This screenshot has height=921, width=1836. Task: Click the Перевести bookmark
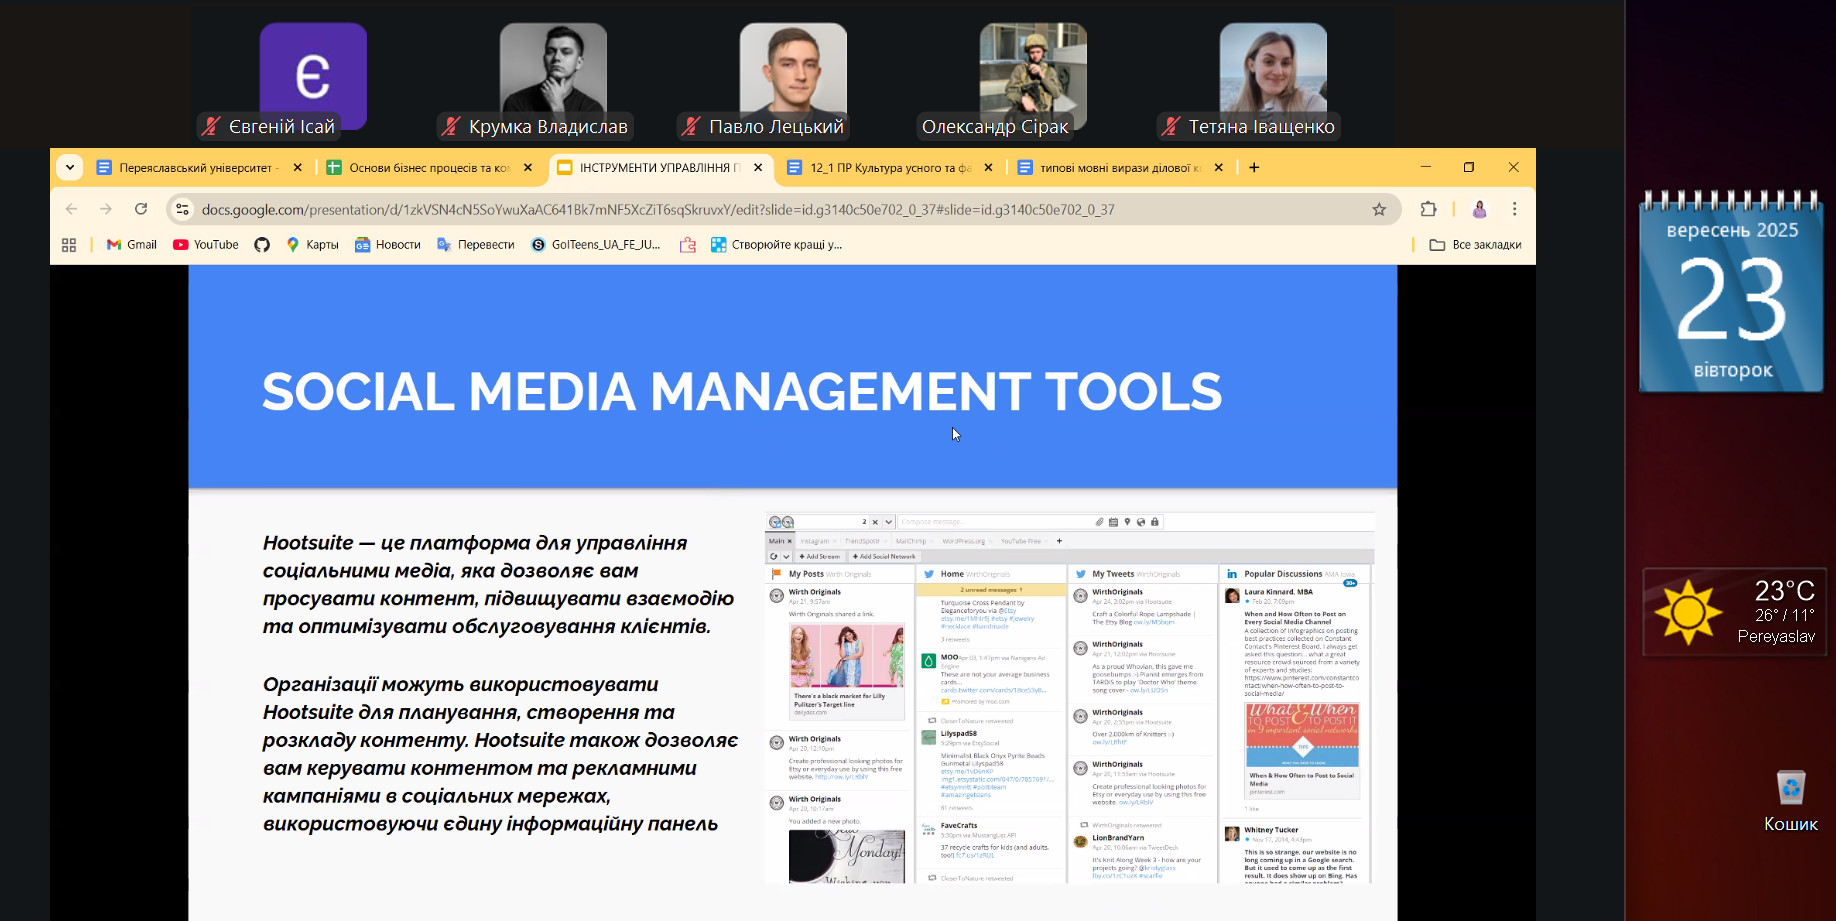coord(476,245)
